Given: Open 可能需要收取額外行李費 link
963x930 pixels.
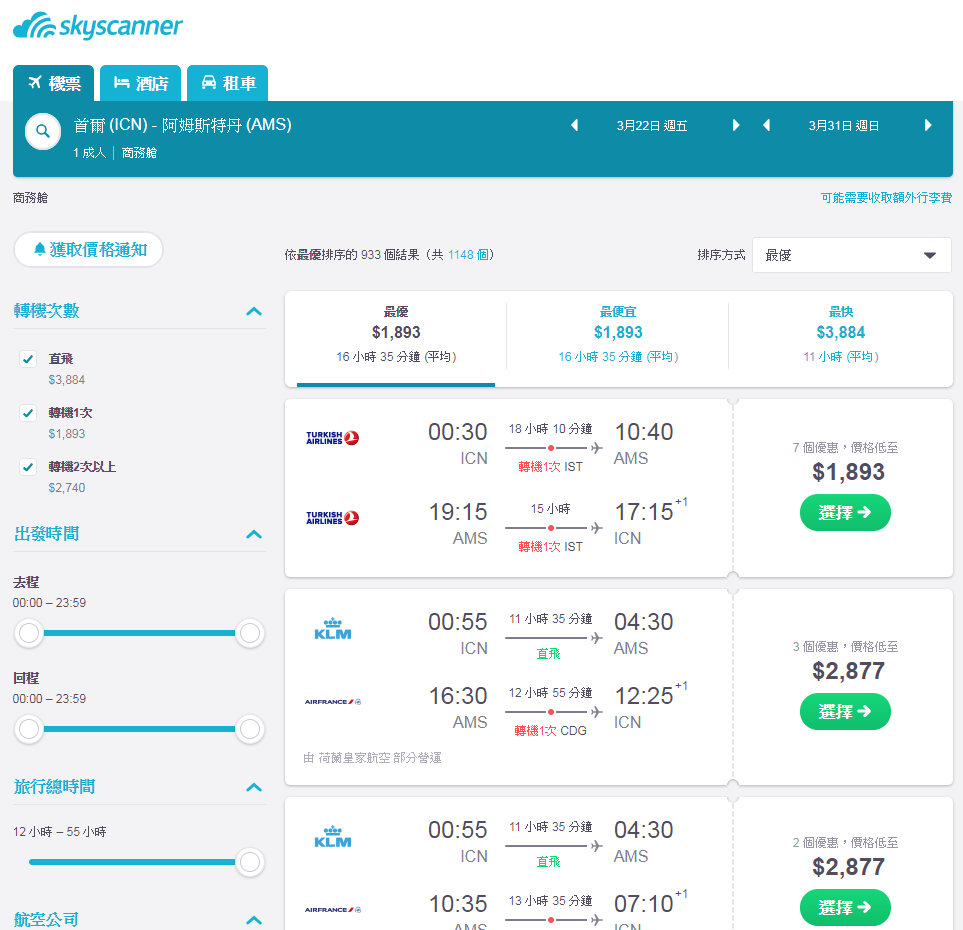Looking at the screenshot, I should point(886,198).
